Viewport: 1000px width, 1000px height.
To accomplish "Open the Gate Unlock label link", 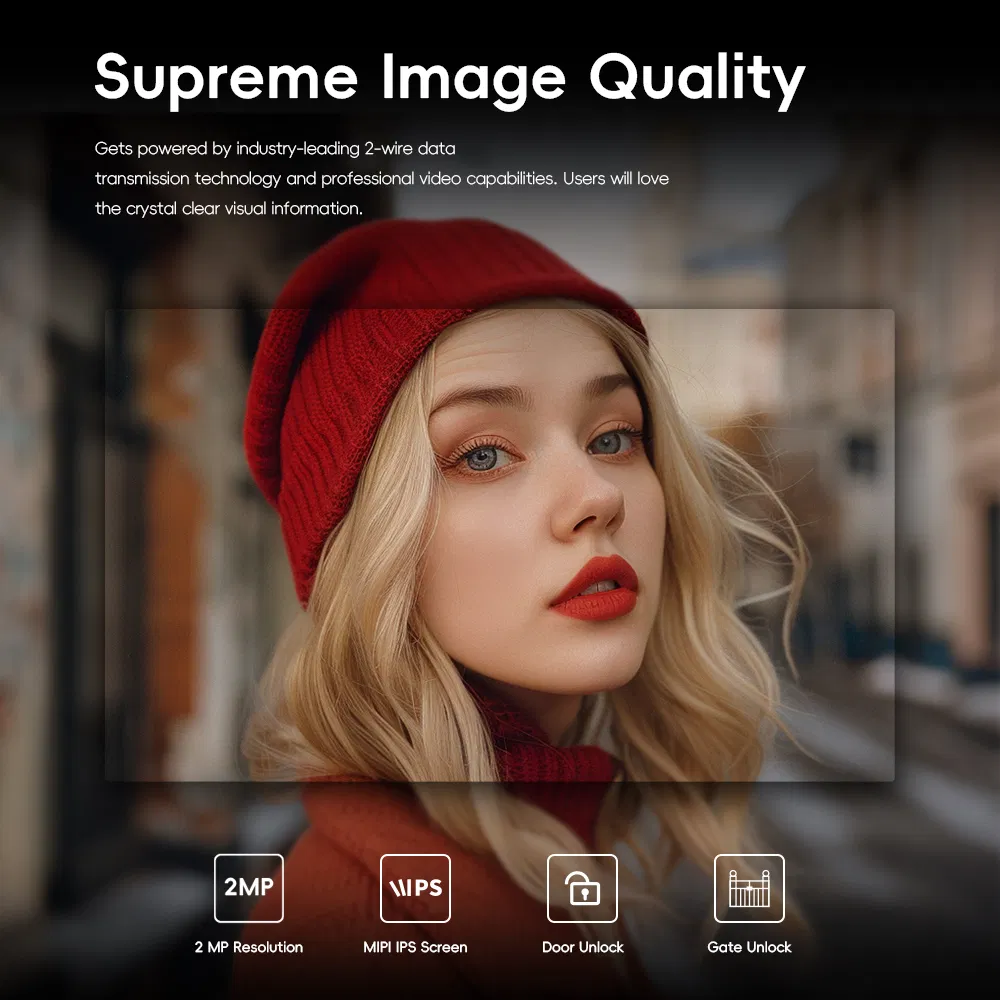I will coord(750,946).
